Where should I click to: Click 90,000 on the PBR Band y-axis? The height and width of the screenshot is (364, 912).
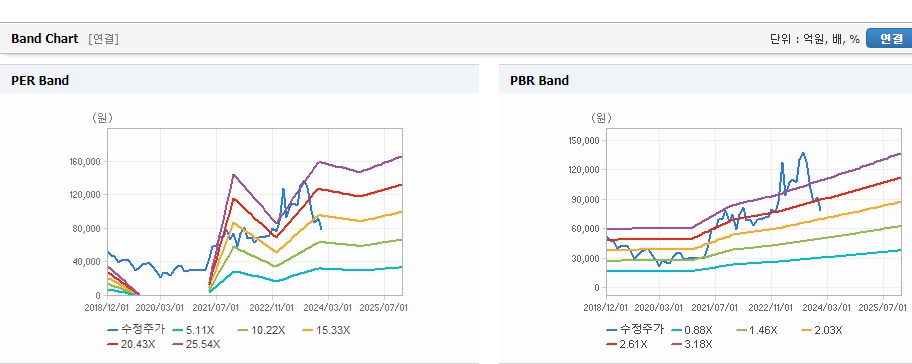tap(586, 199)
